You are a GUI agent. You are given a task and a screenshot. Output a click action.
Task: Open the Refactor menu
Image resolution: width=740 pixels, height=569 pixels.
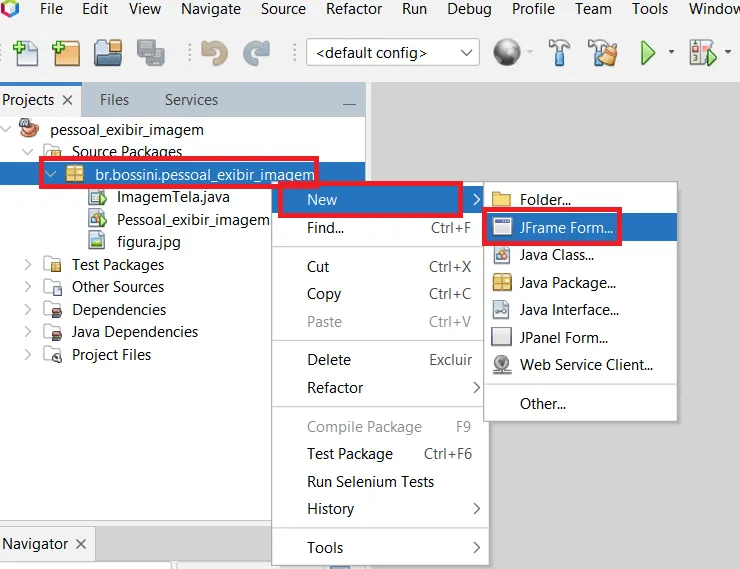[x=354, y=9]
